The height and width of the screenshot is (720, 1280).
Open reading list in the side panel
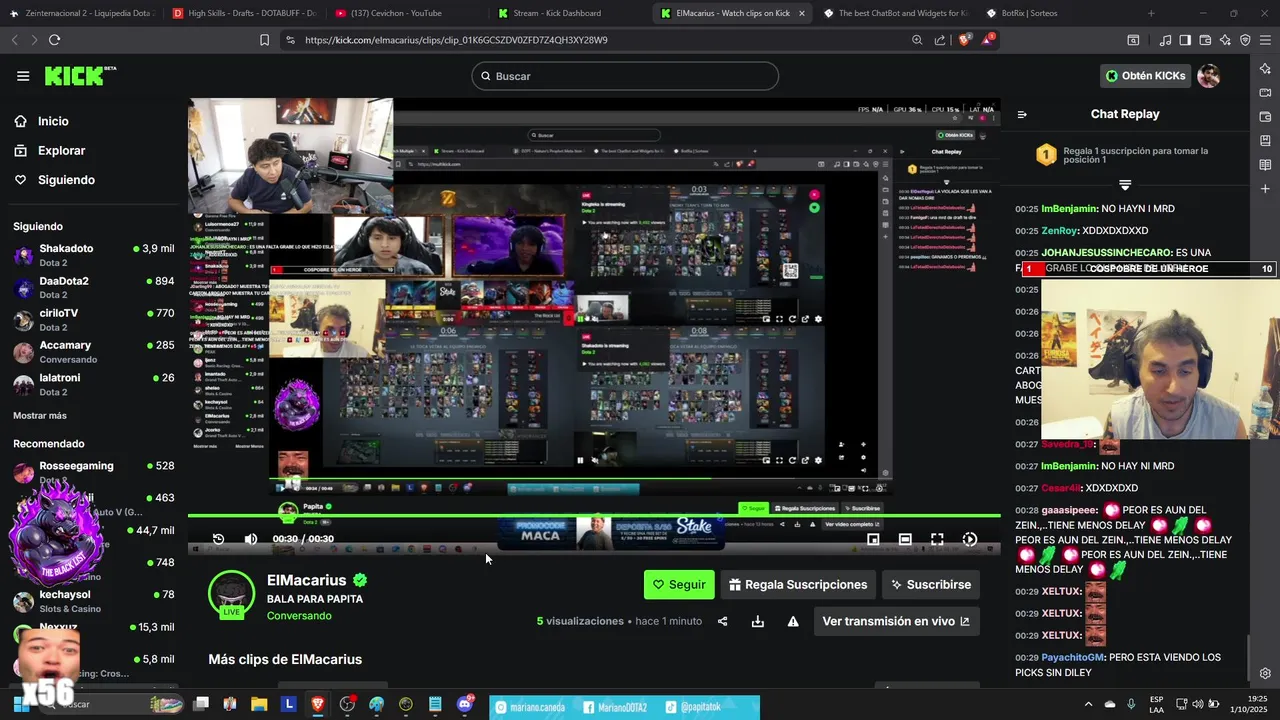[x=1265, y=165]
